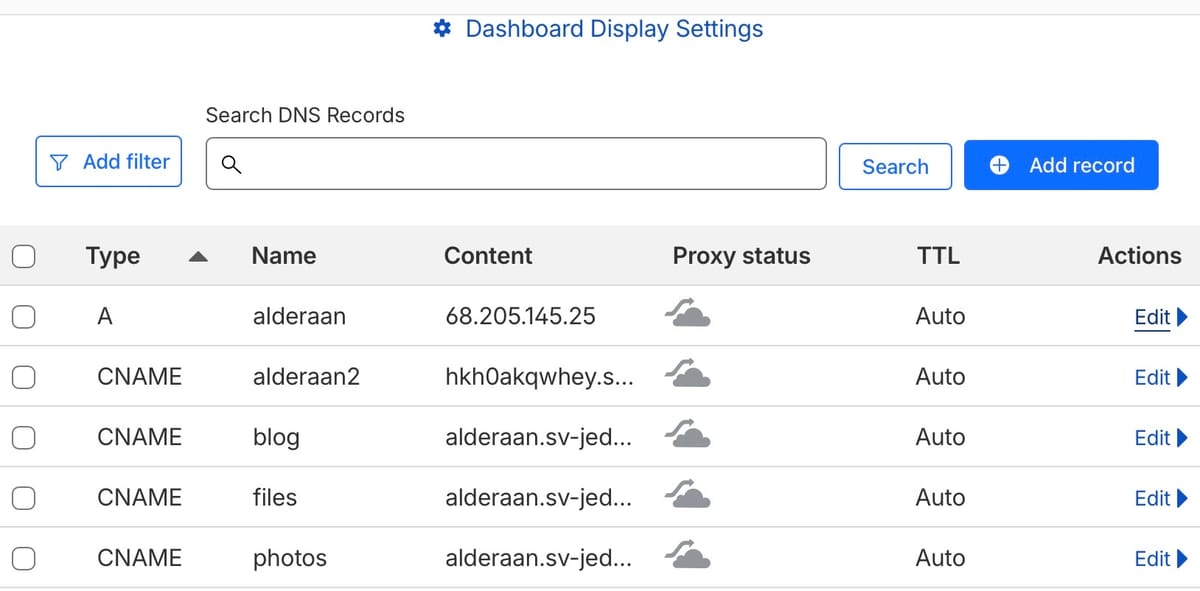Click the proxy cloud icon on the blog row

point(687,437)
